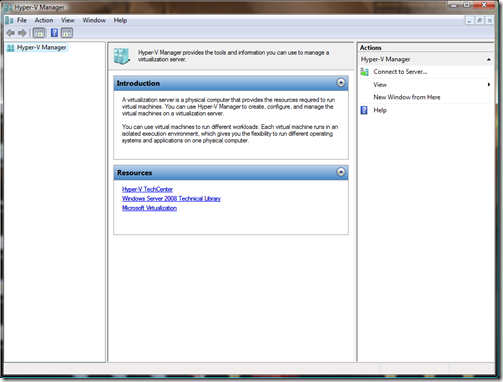The height and width of the screenshot is (382, 503).
Task: Click Help text in the Actions pane
Action: tap(380, 110)
